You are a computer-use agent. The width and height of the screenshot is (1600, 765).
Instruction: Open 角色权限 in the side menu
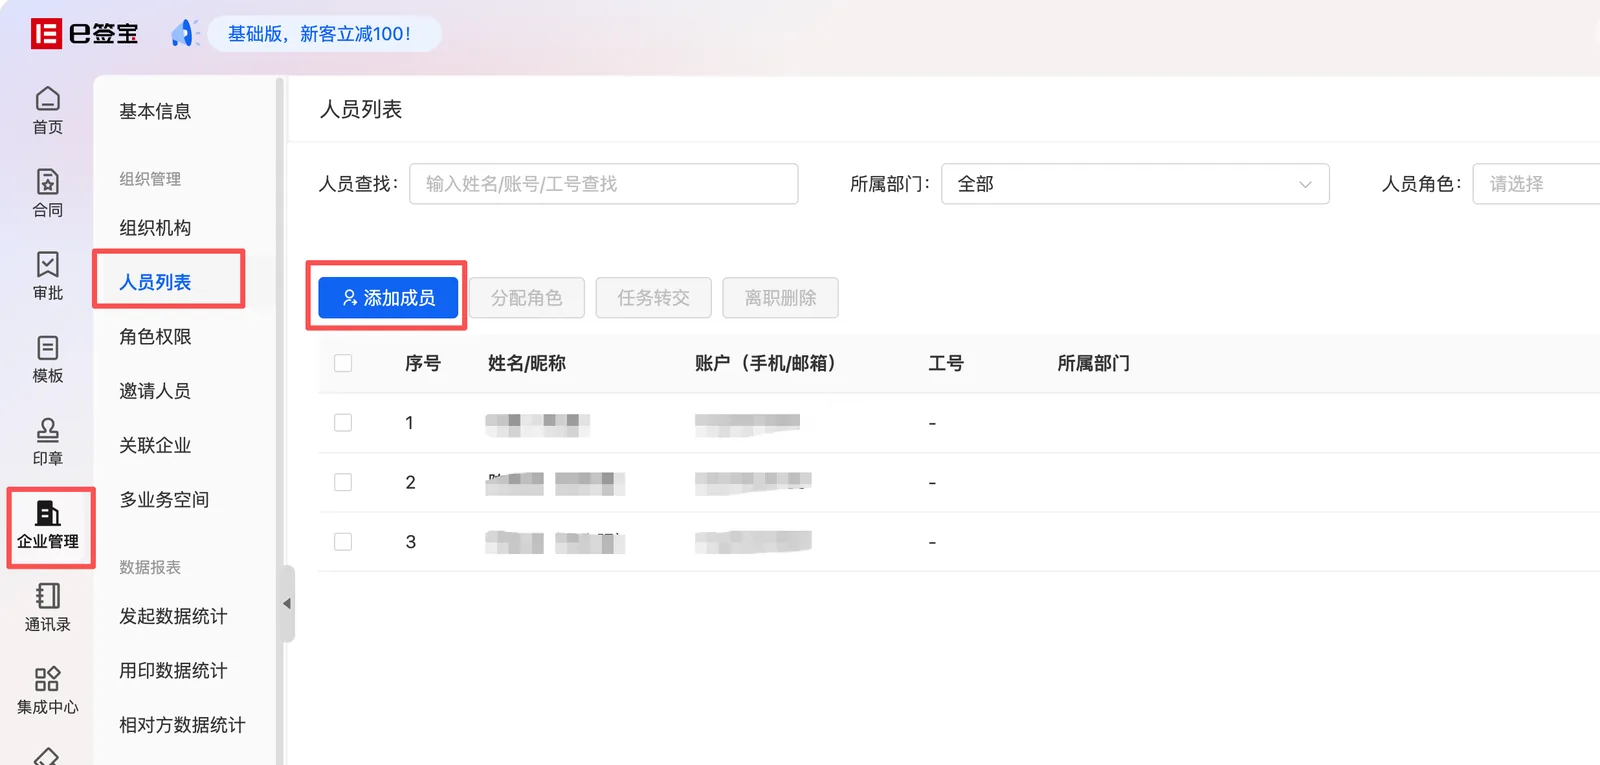pos(155,337)
